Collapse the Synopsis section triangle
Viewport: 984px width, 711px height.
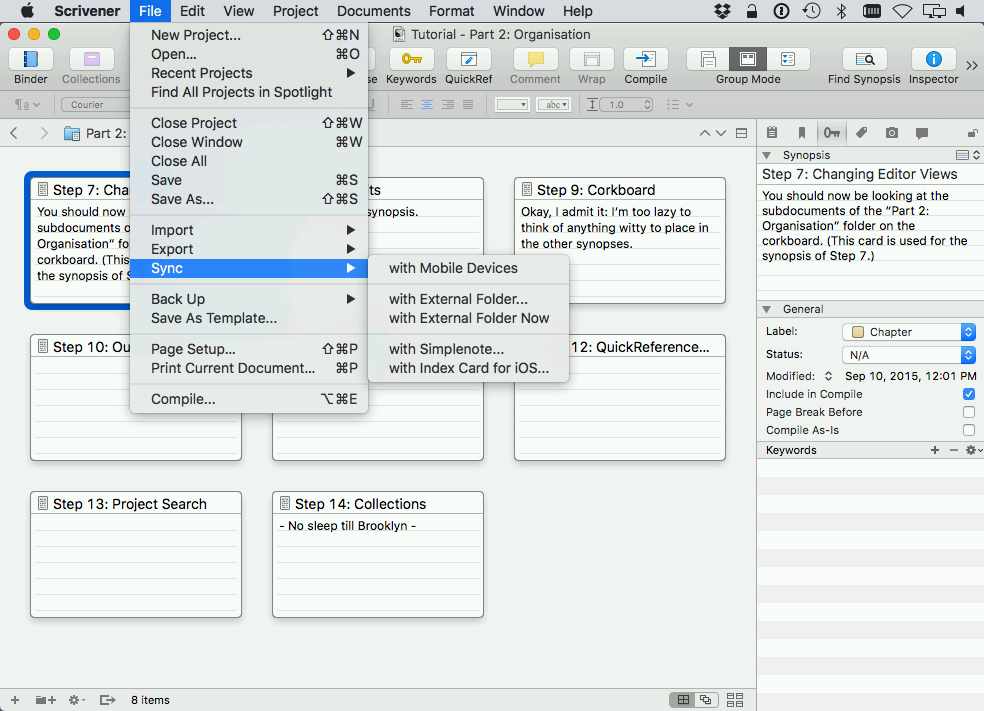pyautogui.click(x=767, y=155)
